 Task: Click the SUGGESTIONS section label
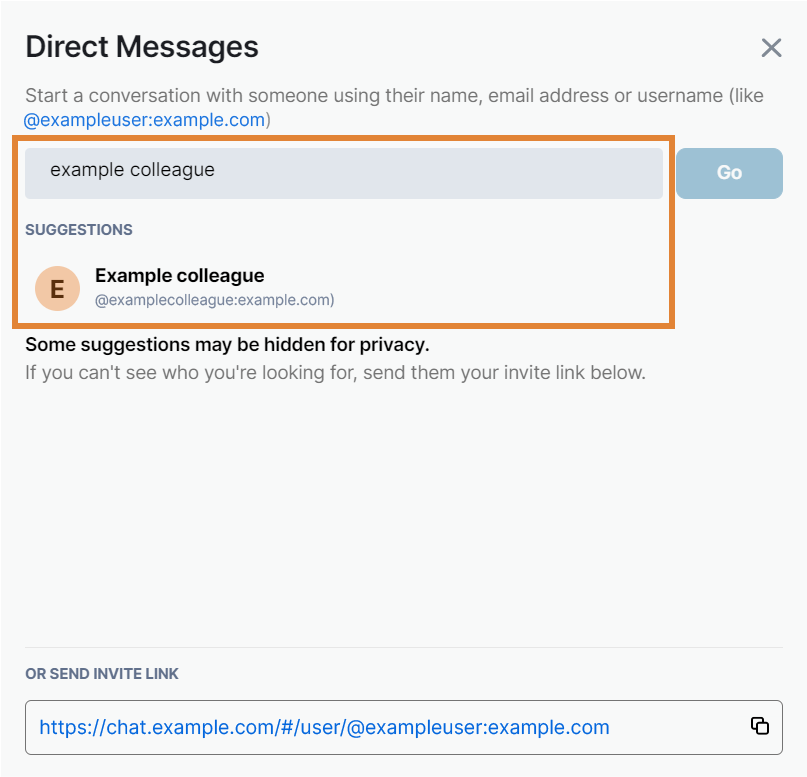[79, 230]
